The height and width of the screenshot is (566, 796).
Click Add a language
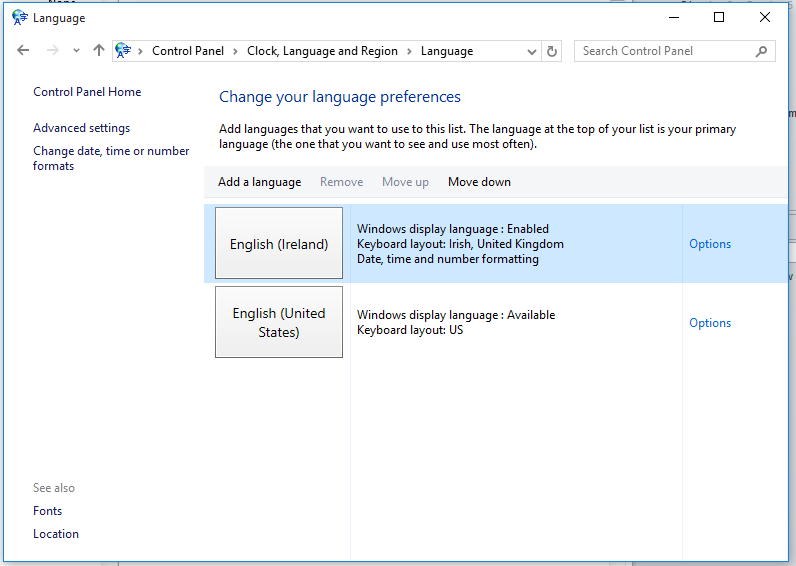click(x=259, y=182)
